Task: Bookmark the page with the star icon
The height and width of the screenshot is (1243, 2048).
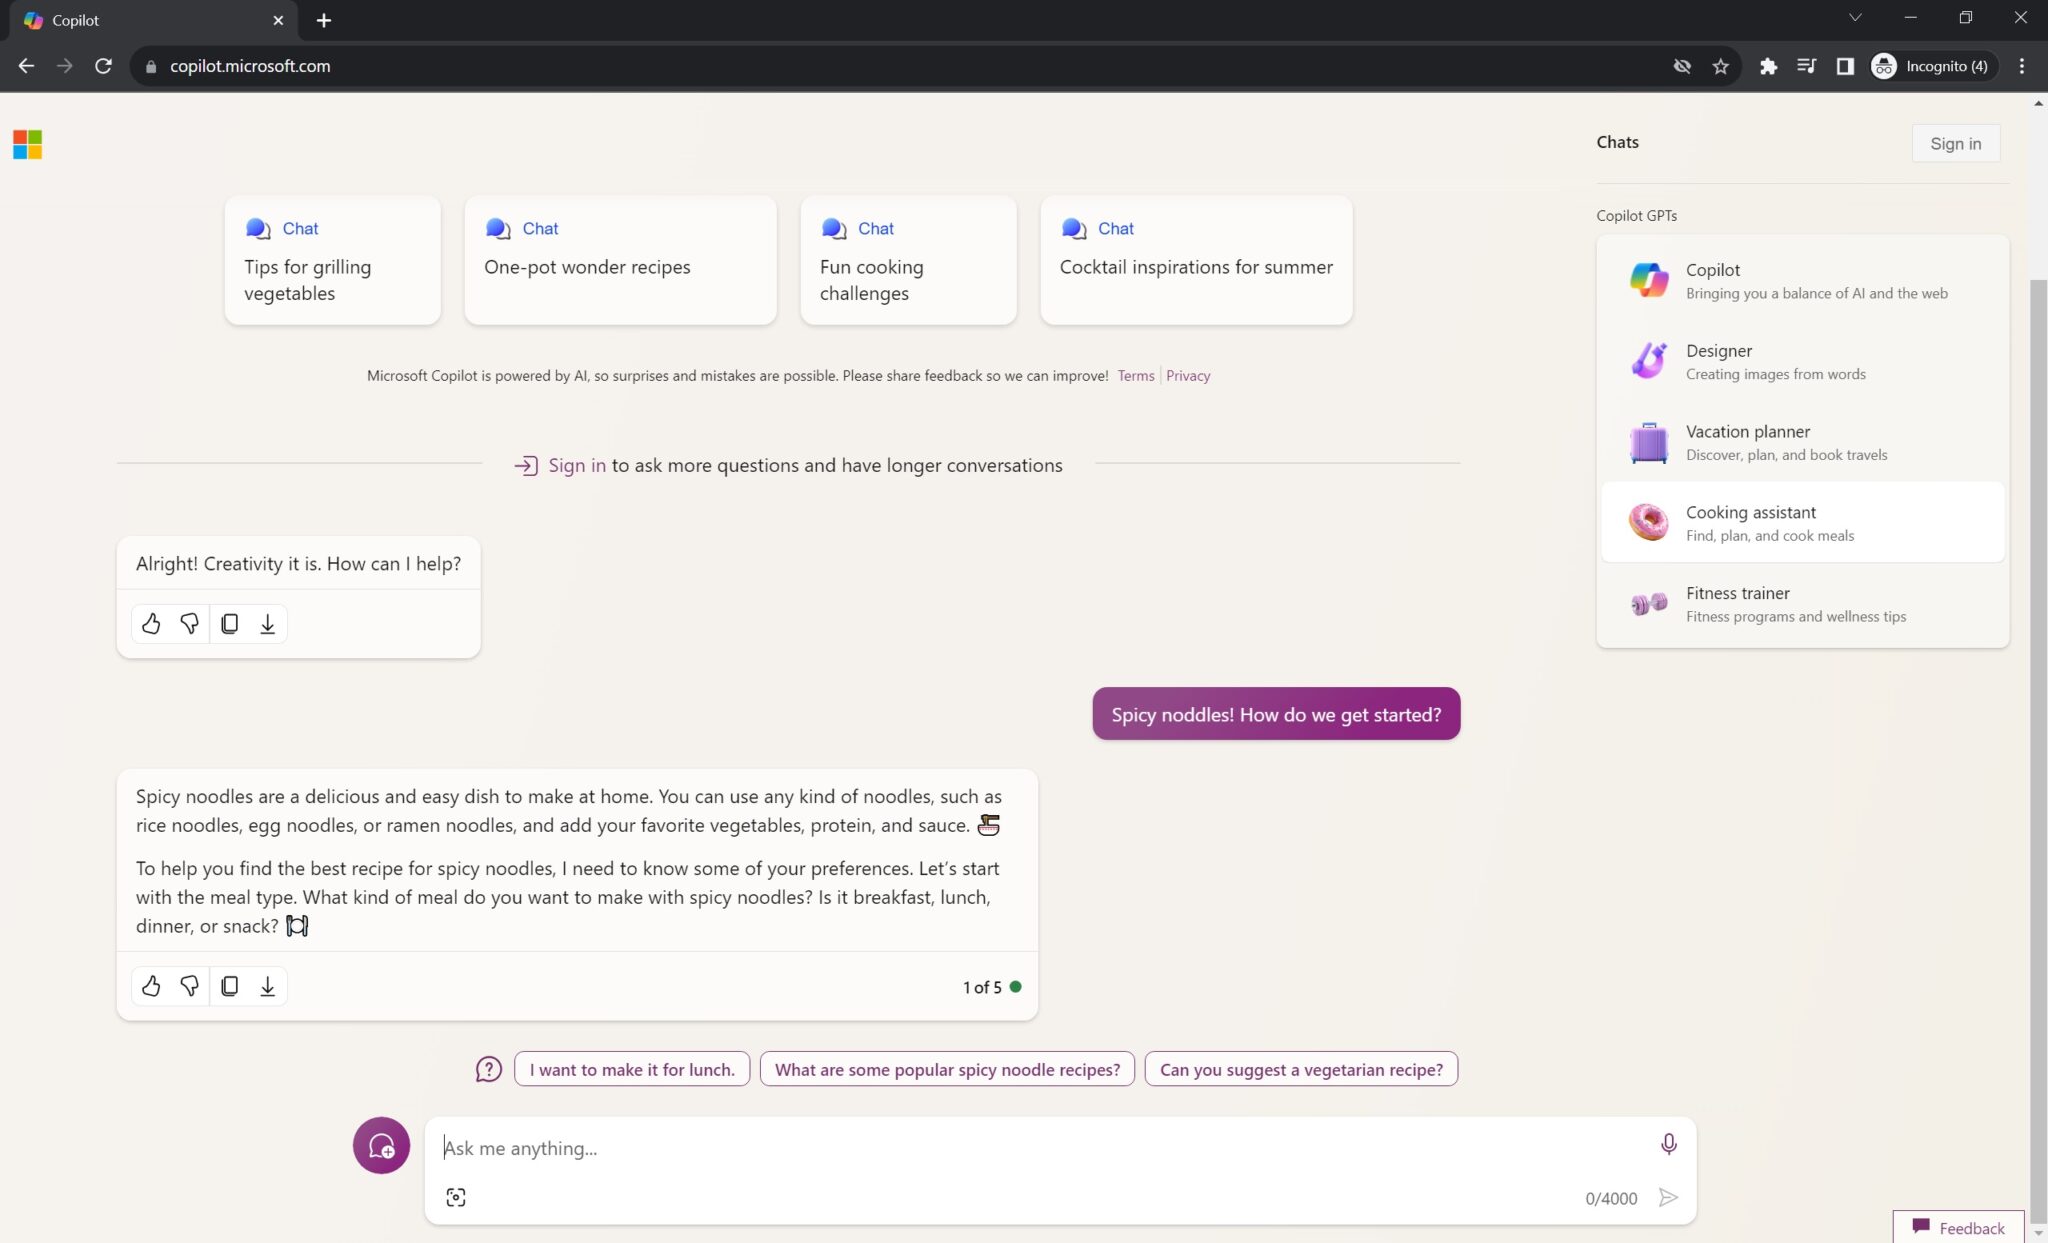Action: coord(1720,66)
